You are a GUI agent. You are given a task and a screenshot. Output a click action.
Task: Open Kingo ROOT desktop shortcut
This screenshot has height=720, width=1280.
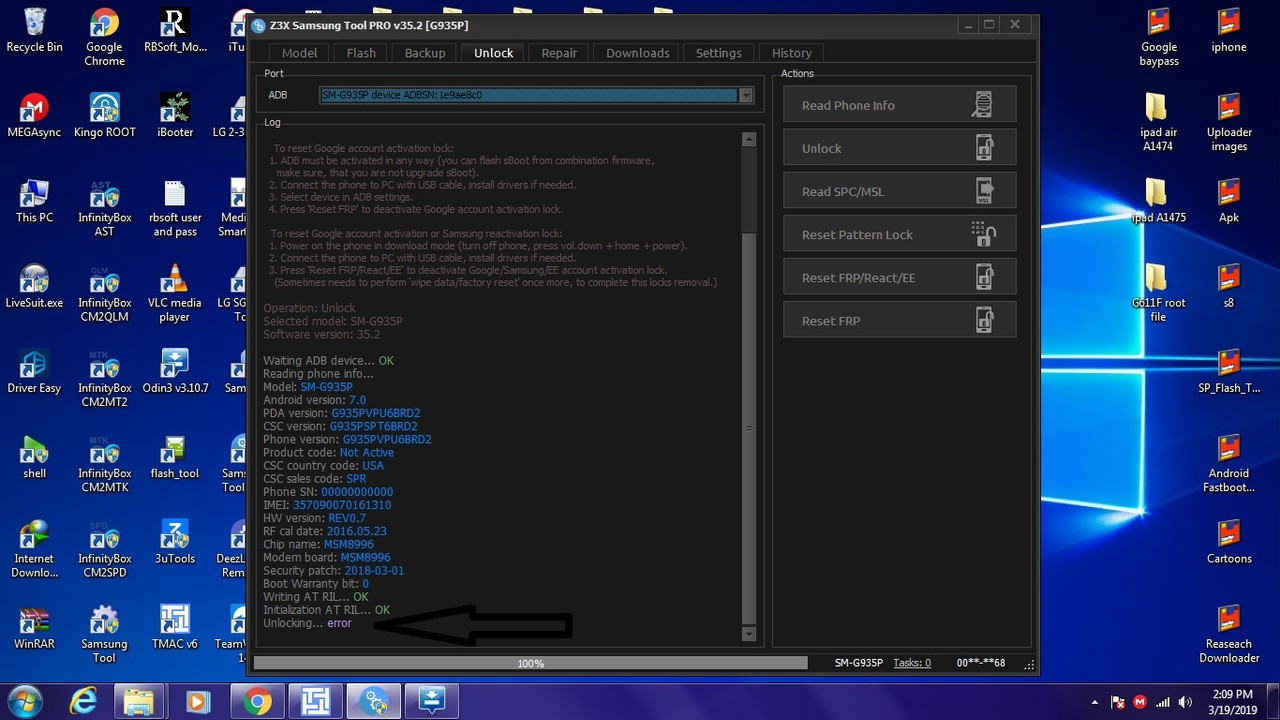104,115
